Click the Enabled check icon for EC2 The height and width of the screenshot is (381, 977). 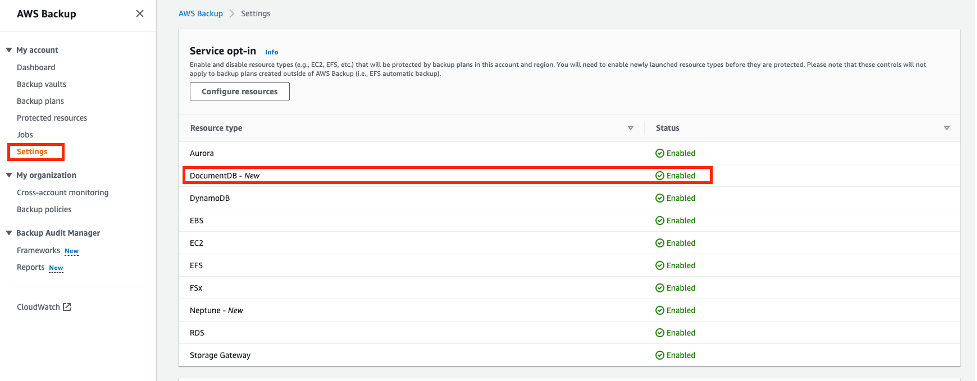(660, 243)
